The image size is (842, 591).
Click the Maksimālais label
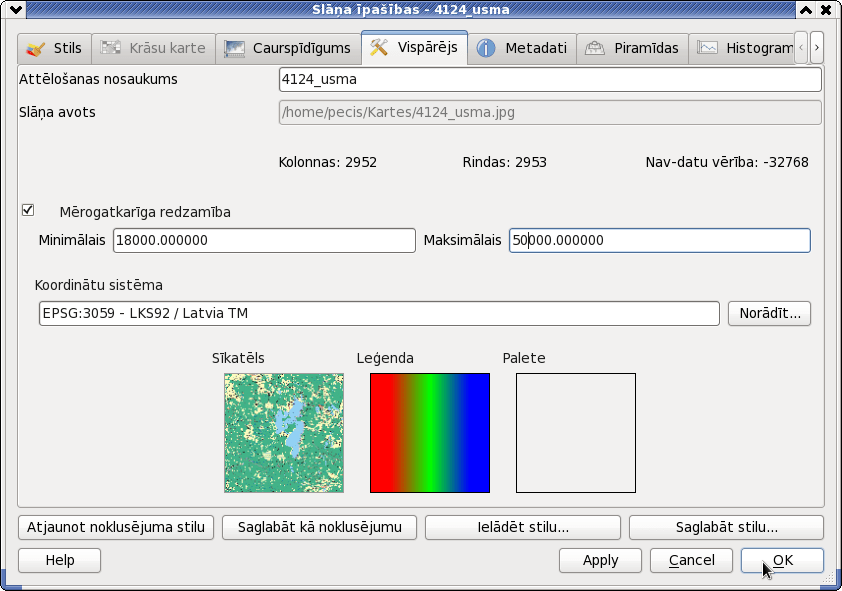click(x=462, y=240)
